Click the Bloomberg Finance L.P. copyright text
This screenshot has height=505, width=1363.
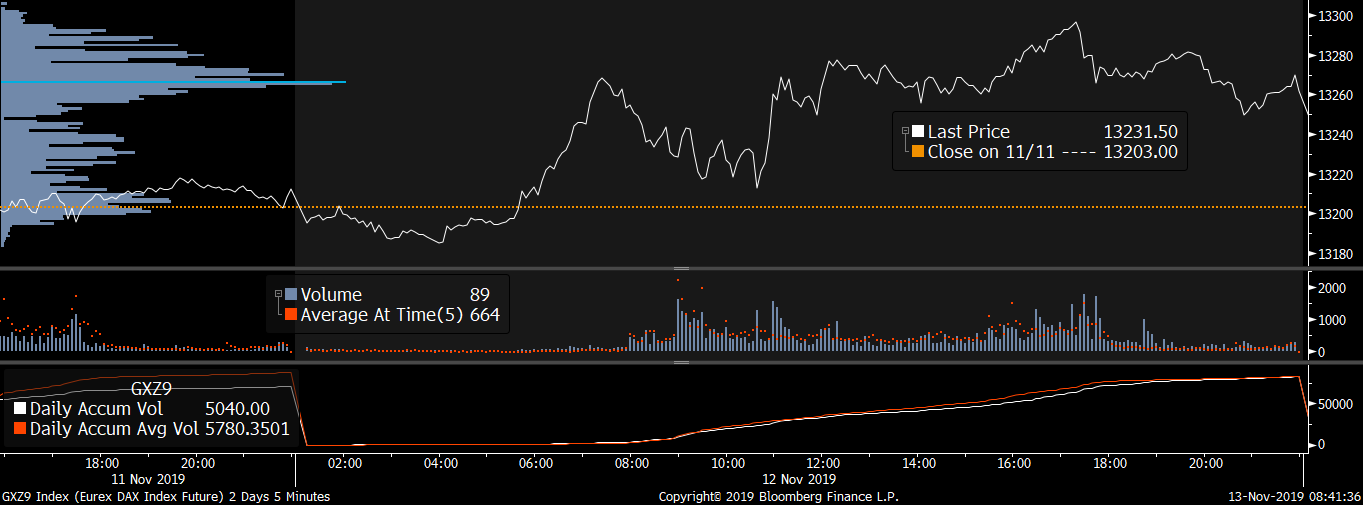click(781, 496)
